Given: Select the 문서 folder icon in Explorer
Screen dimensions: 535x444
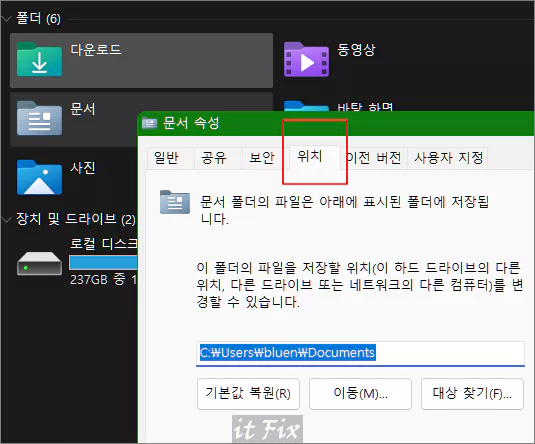Looking at the screenshot, I should tap(39, 118).
